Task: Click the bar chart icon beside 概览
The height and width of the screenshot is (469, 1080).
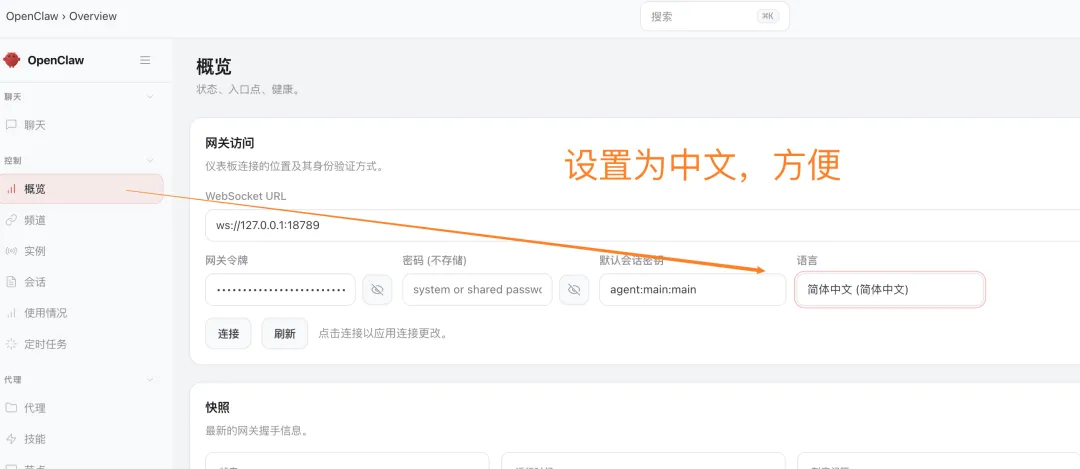Action: [11, 189]
